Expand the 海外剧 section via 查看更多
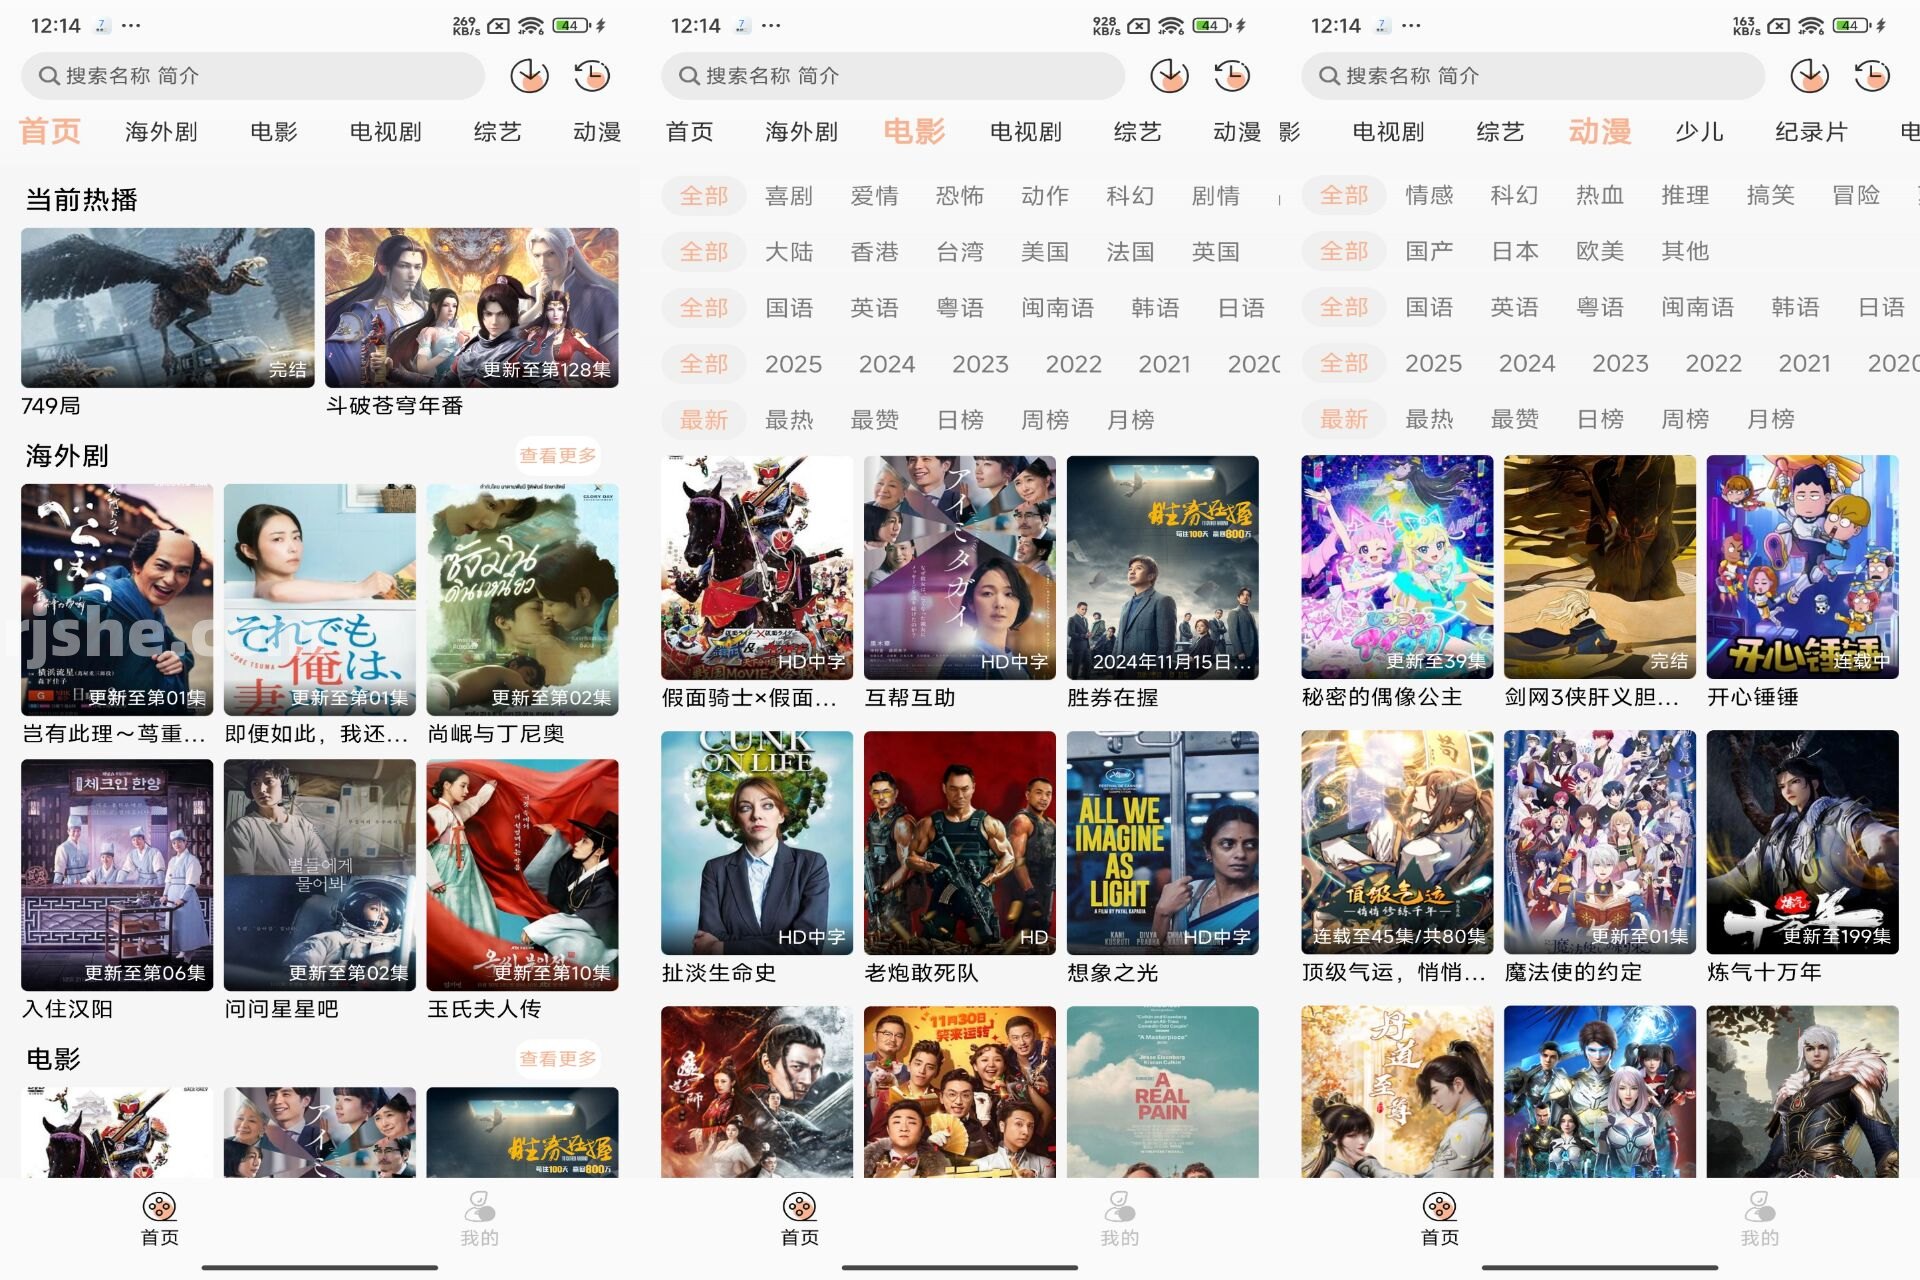Viewport: 1920px width, 1280px height. 558,455
